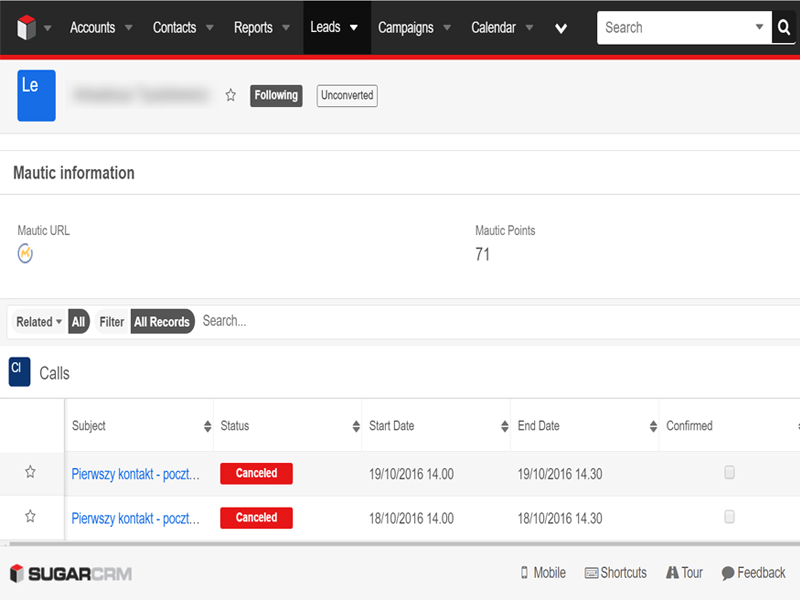Open the Tour icon in footer

(x=672, y=573)
